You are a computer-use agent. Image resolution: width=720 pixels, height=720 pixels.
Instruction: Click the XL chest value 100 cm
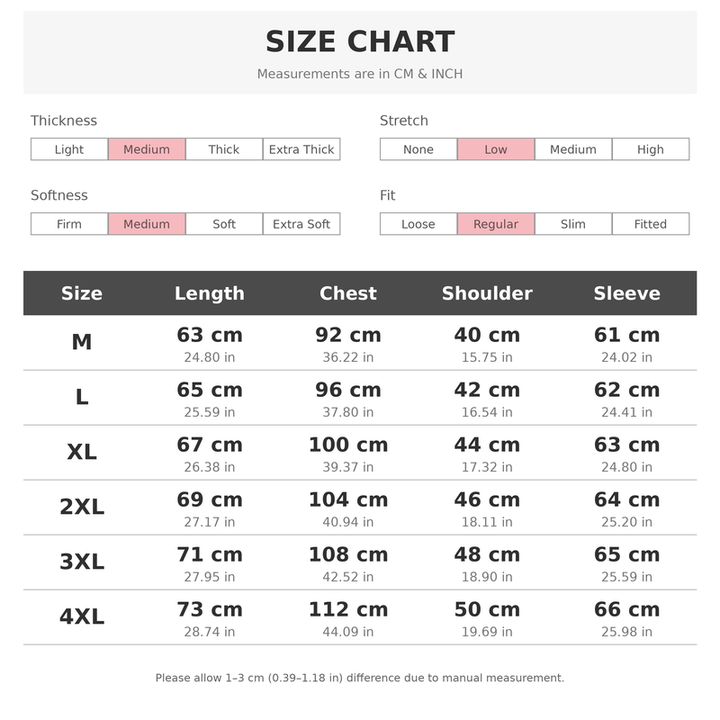tap(348, 445)
